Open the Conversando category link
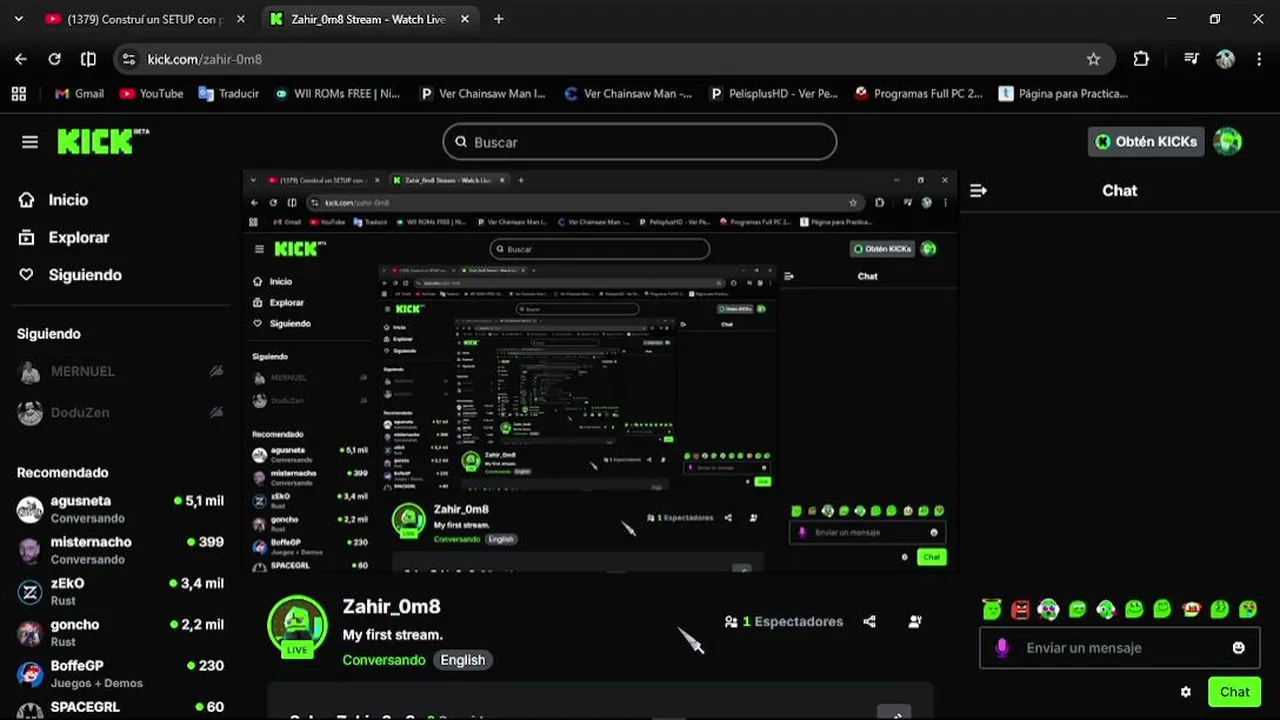This screenshot has width=1280, height=720. tap(384, 660)
